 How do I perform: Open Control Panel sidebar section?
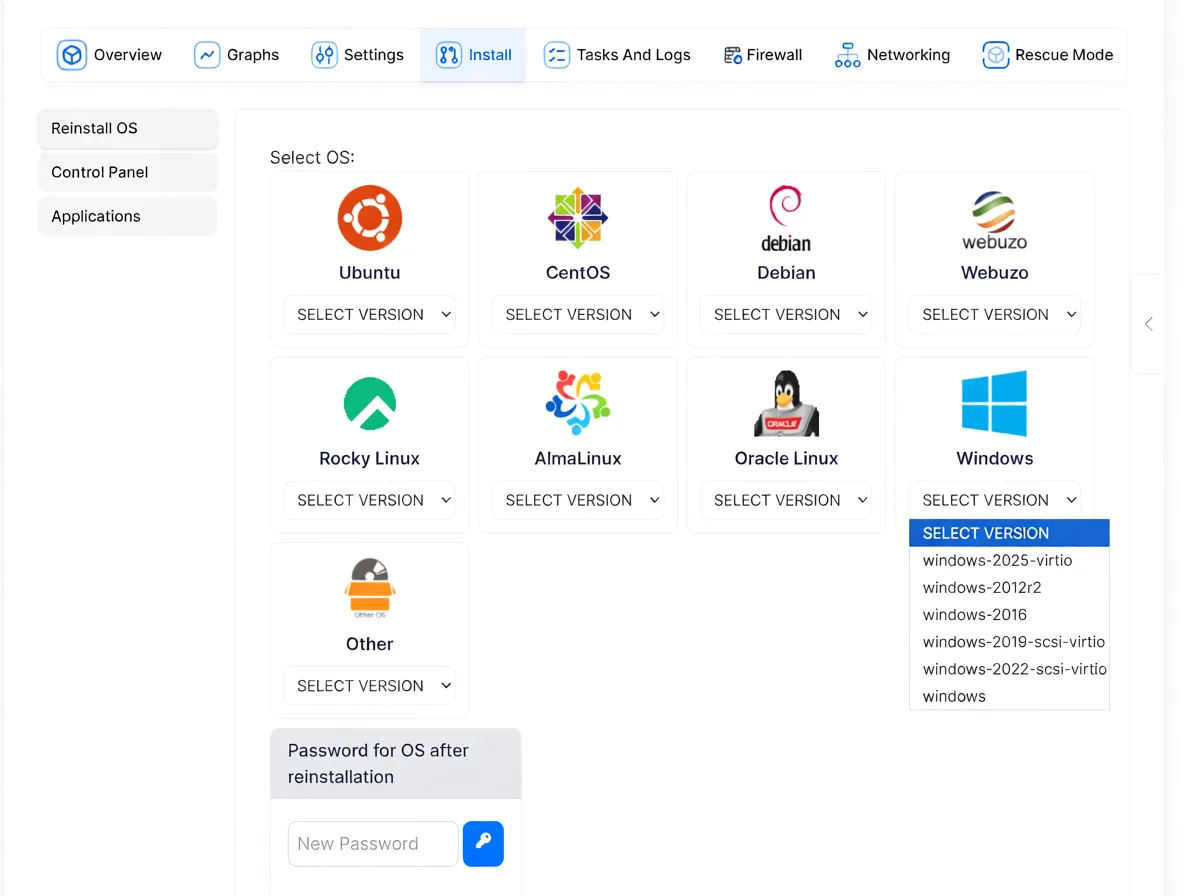tap(128, 172)
